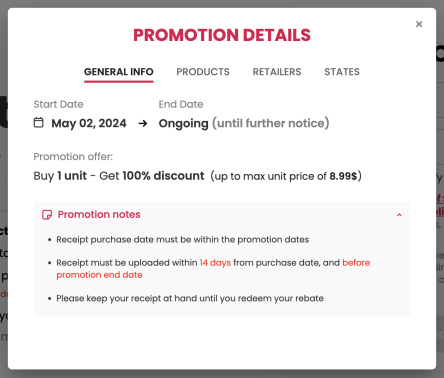Switch to the General Info tab

pos(119,72)
